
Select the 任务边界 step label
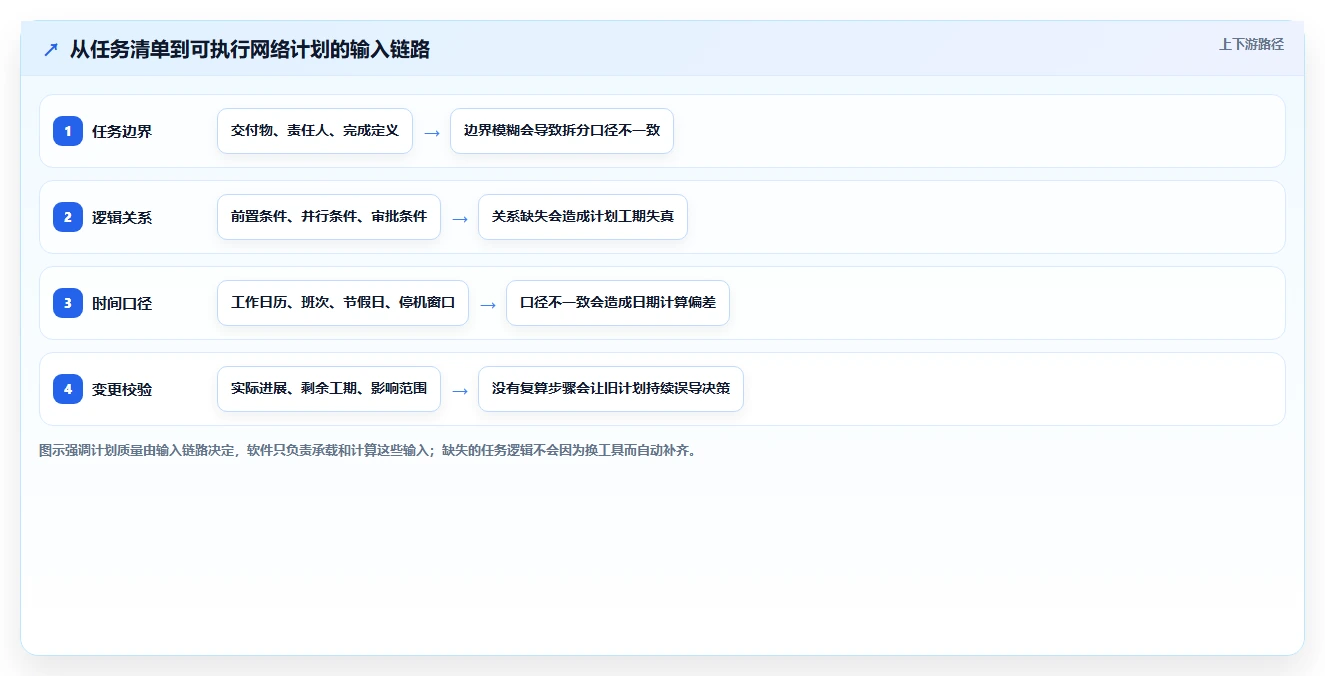(x=122, y=131)
